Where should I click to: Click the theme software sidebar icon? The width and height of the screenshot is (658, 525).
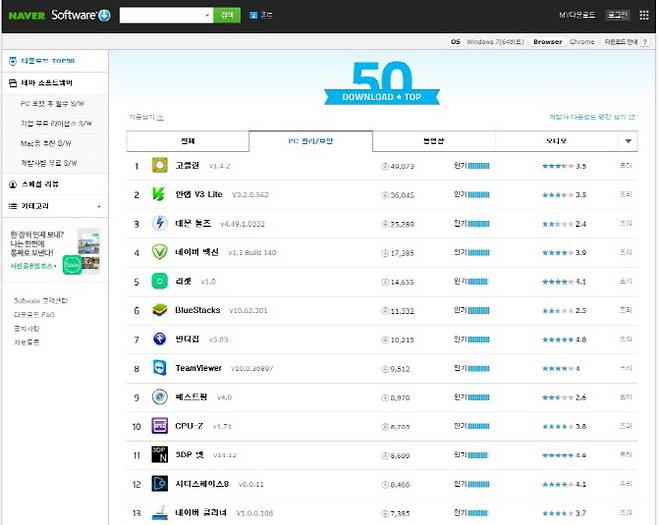(x=13, y=83)
